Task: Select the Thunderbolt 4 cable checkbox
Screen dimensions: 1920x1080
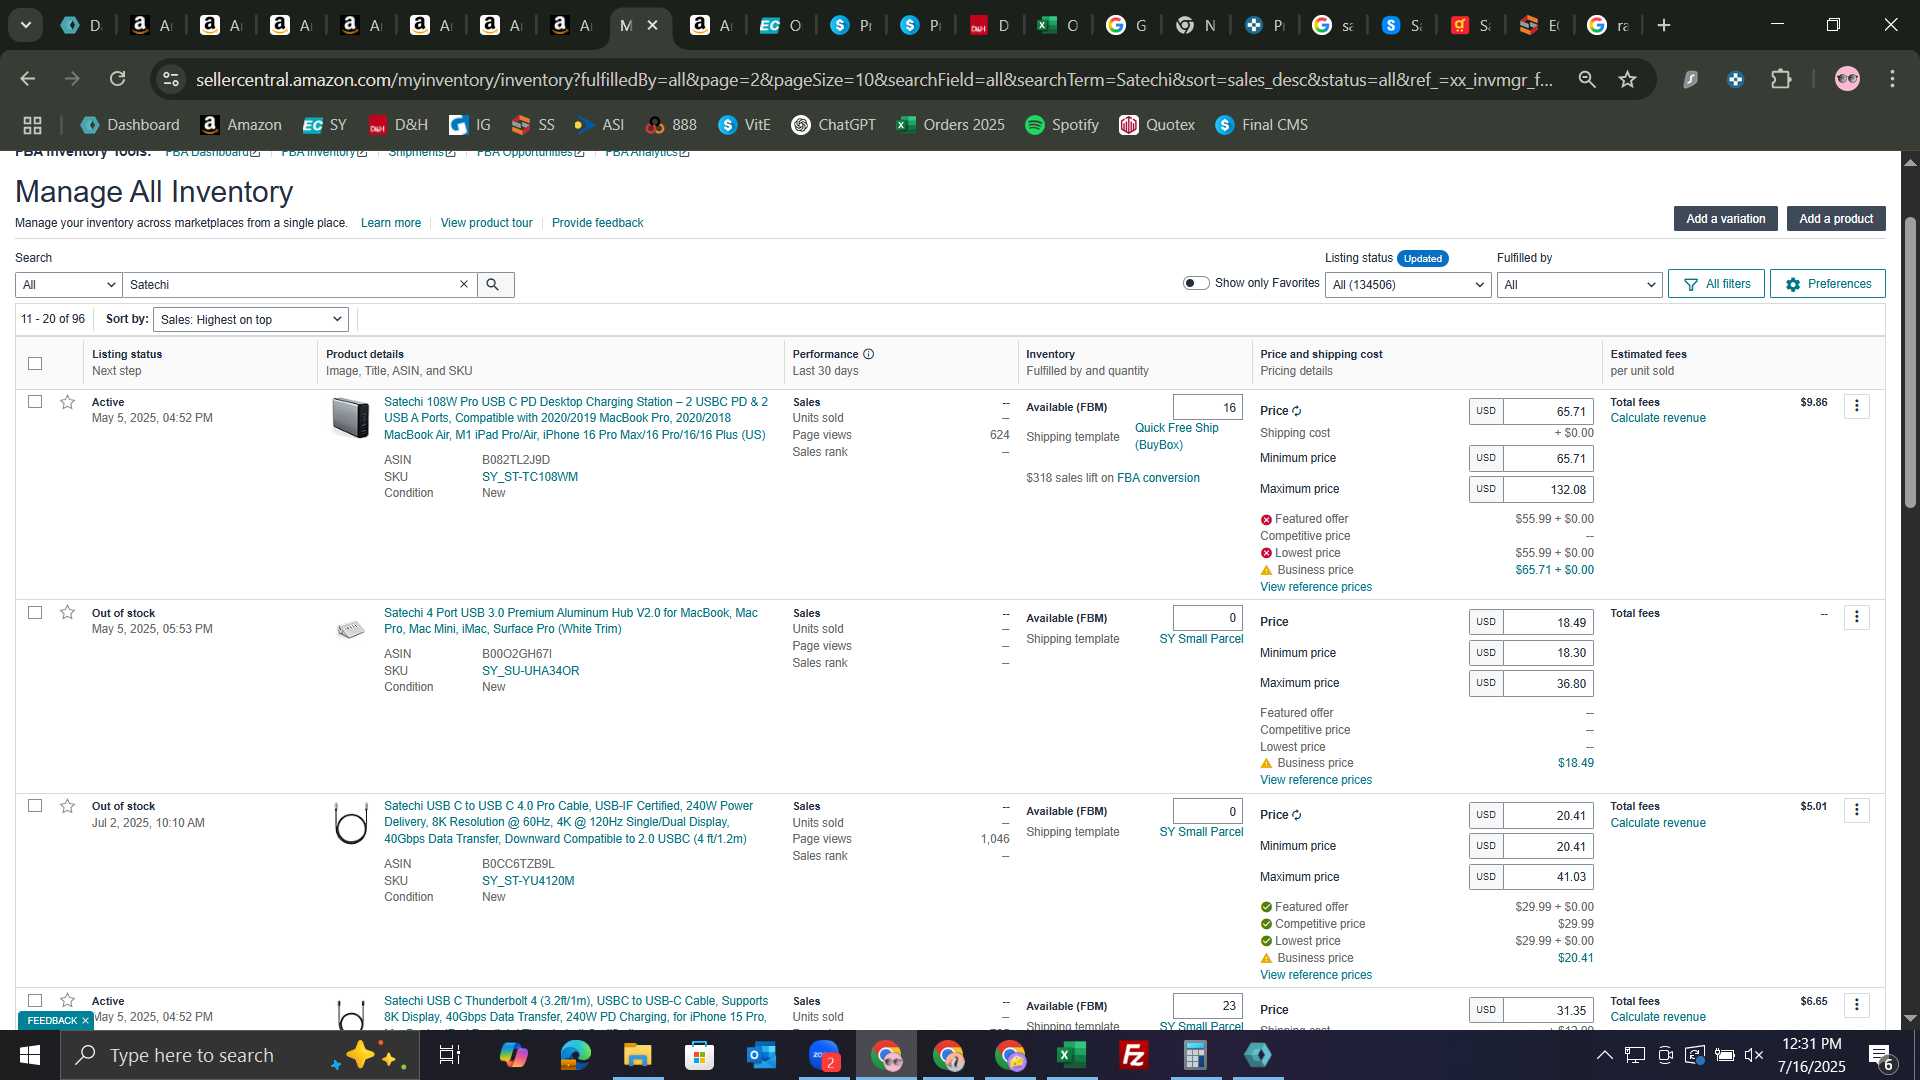Action: click(35, 1000)
